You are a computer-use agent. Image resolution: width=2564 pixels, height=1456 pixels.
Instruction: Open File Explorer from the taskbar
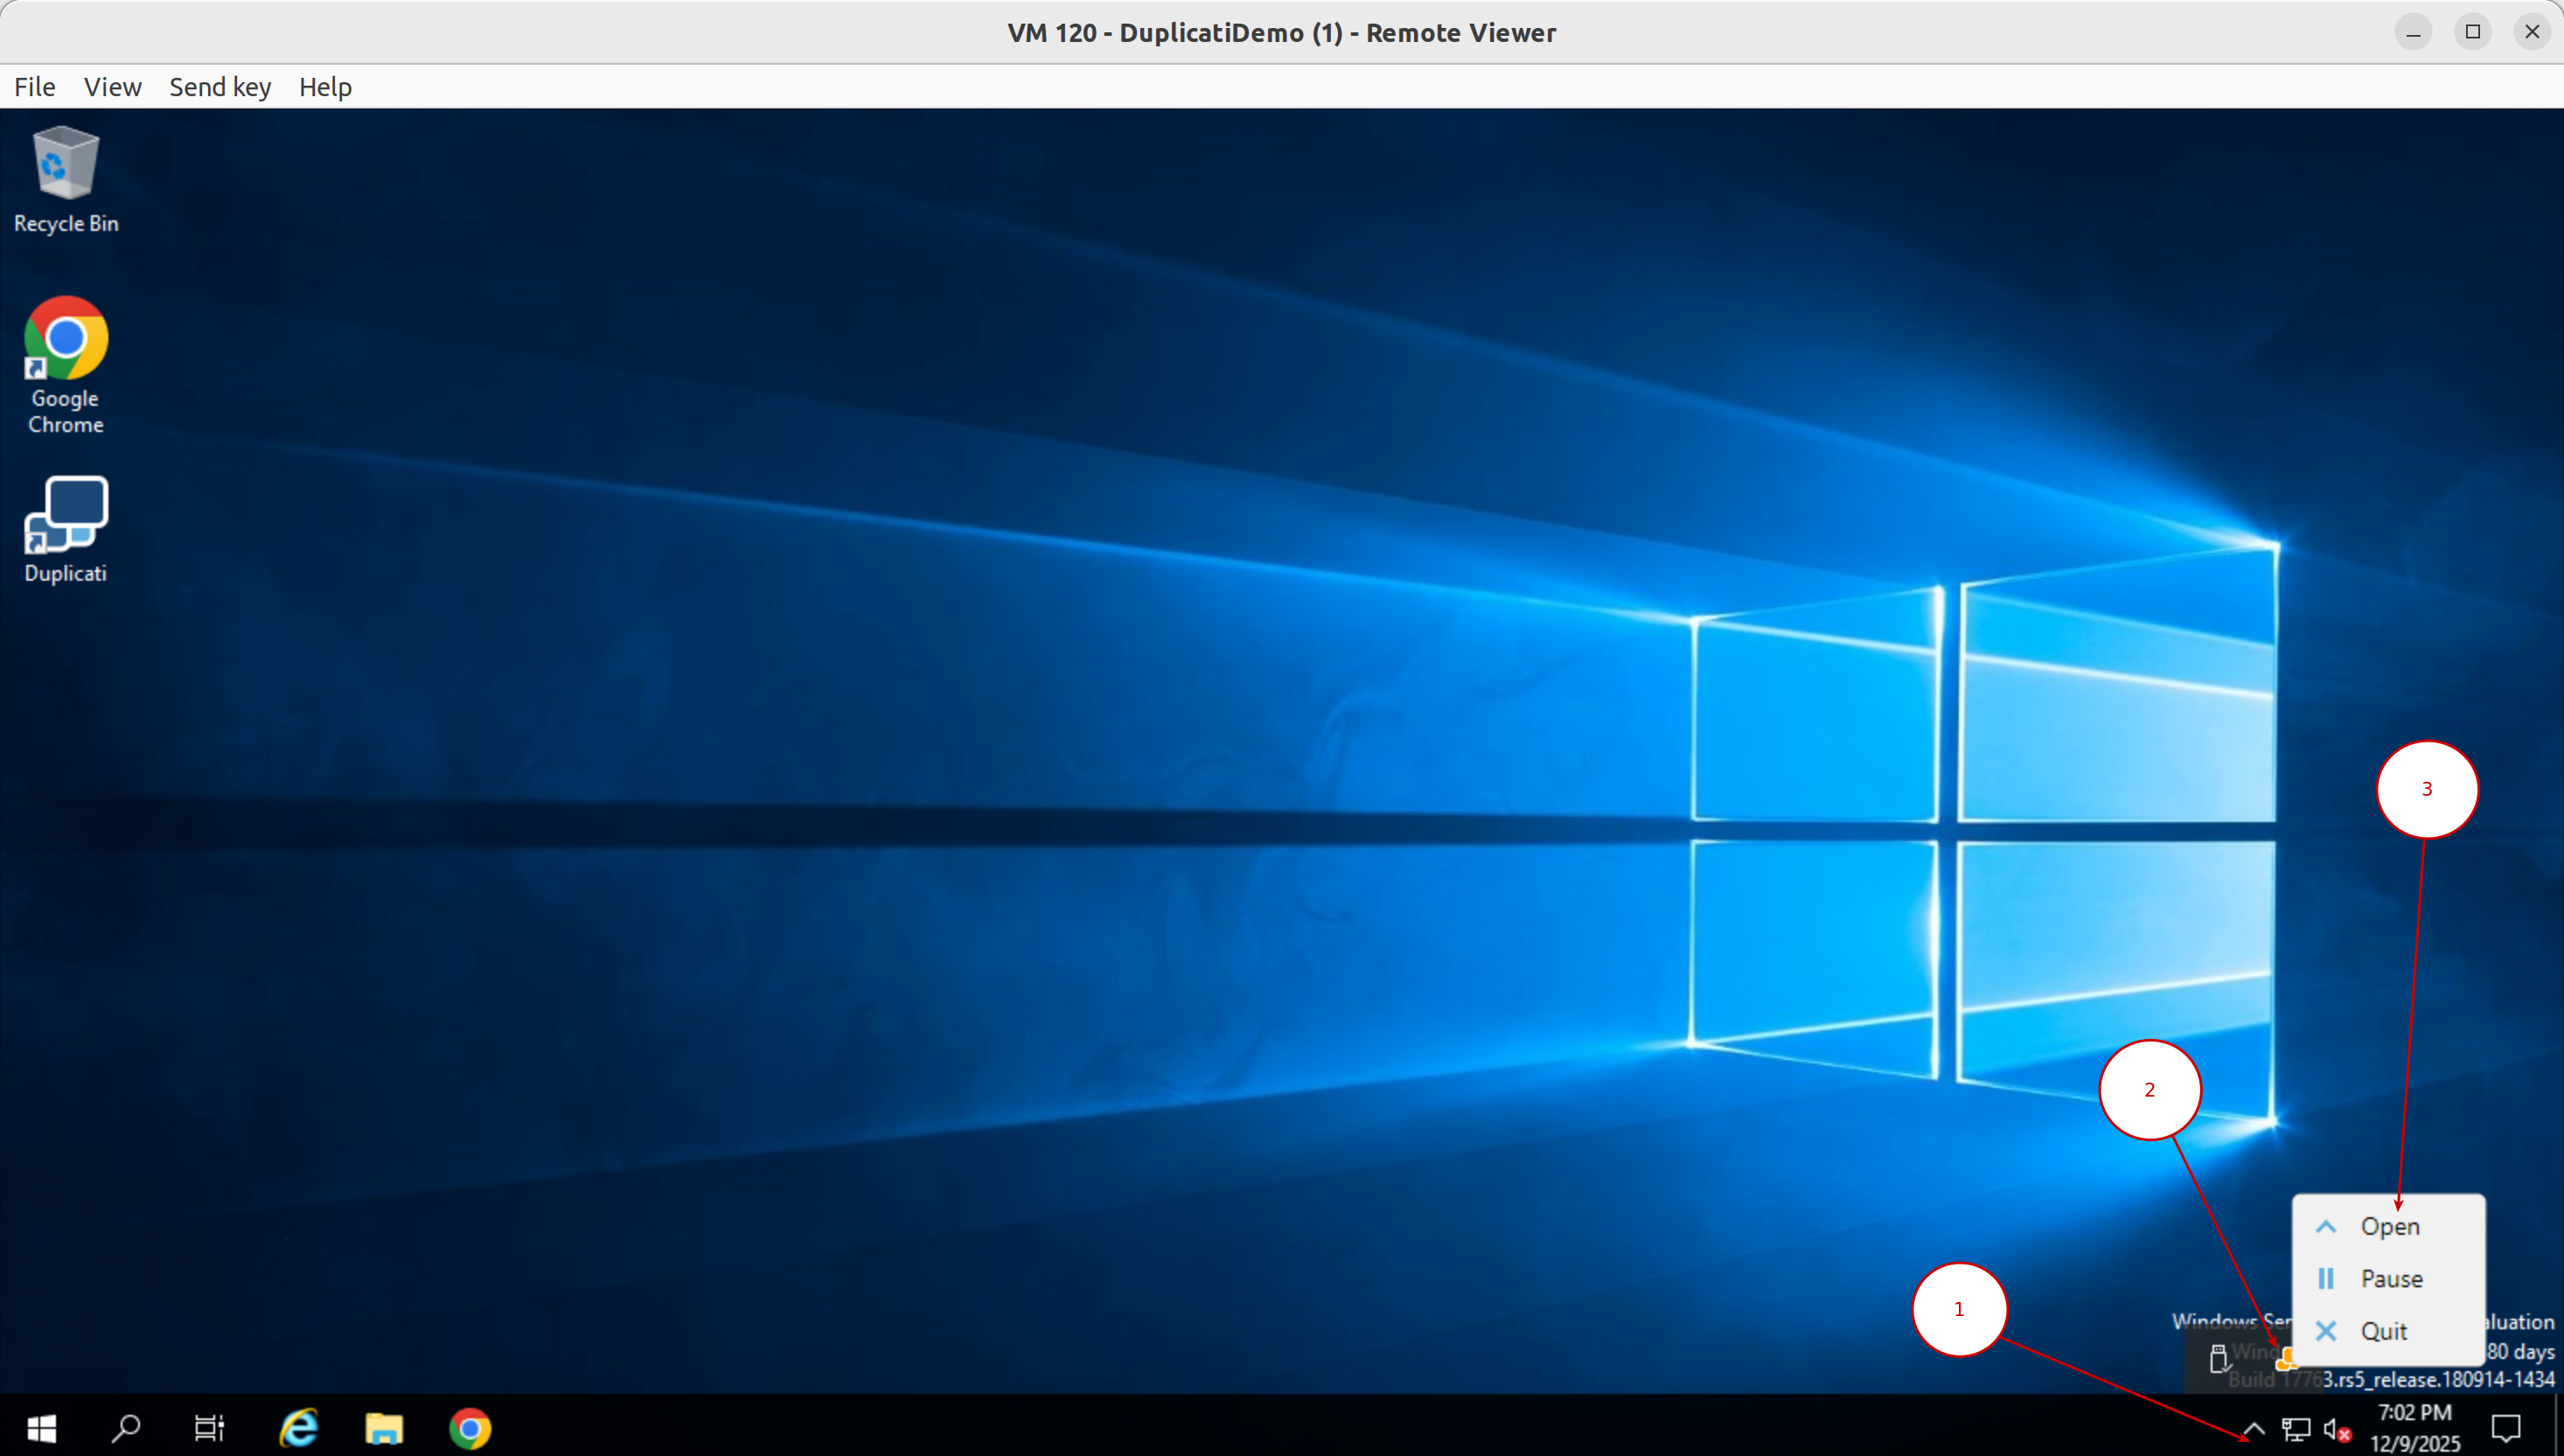point(384,1428)
